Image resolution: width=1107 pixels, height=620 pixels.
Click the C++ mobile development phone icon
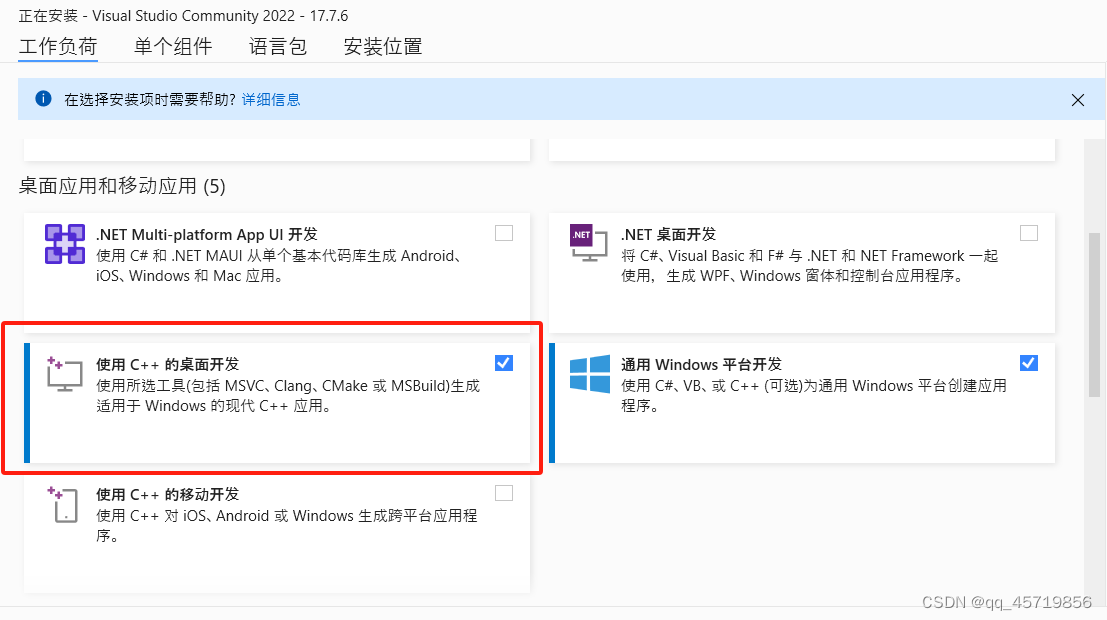64,504
